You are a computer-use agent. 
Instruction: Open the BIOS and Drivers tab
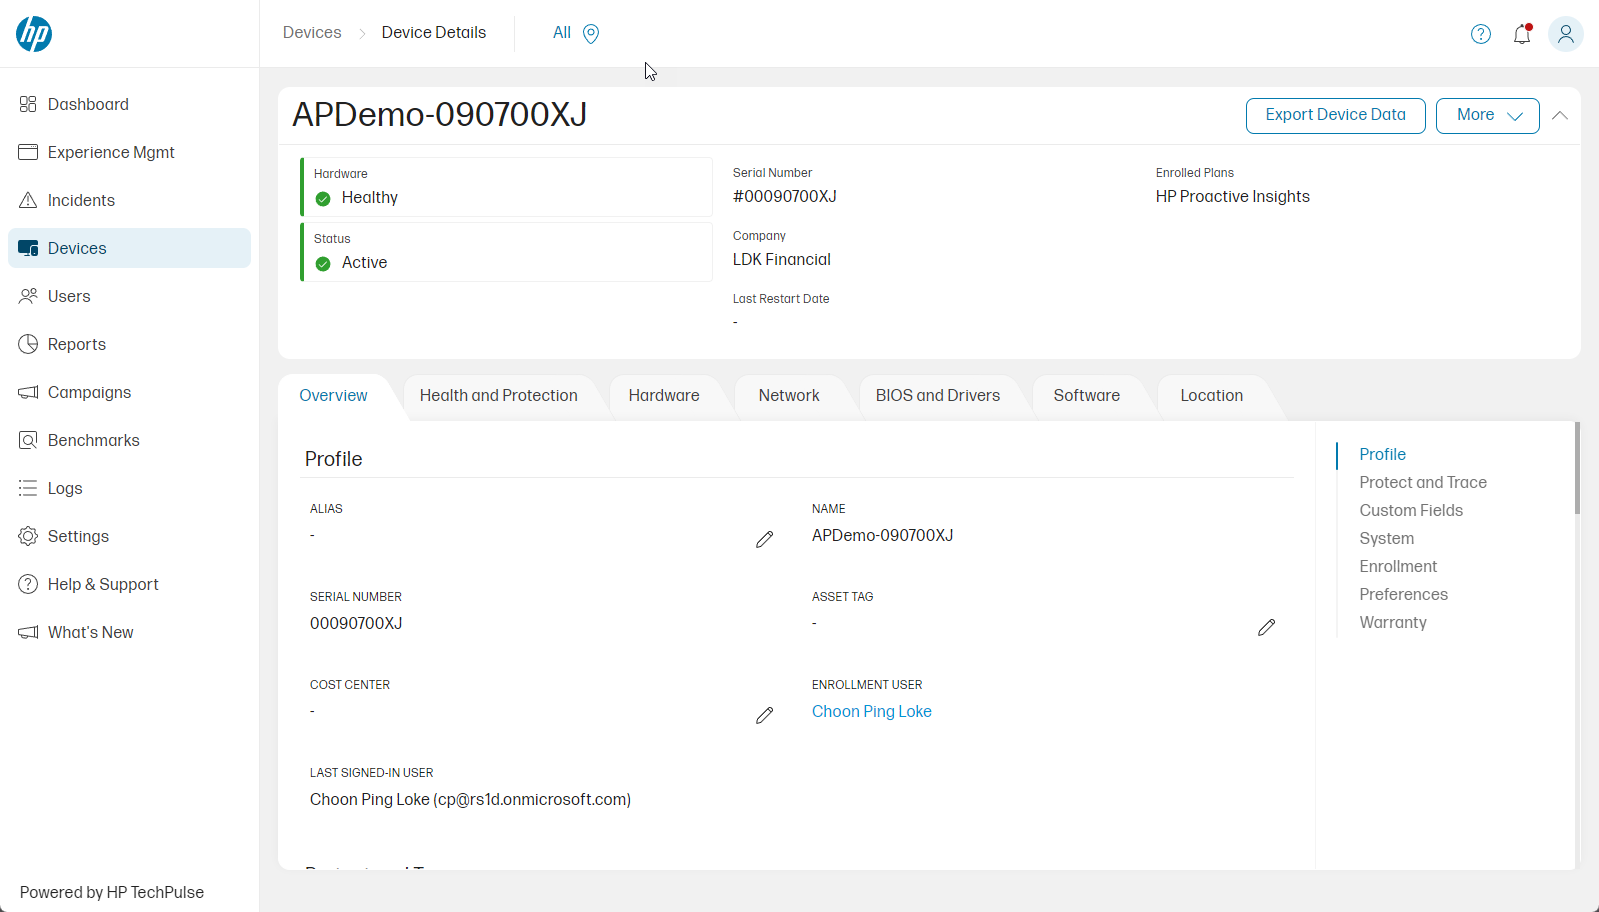click(937, 396)
